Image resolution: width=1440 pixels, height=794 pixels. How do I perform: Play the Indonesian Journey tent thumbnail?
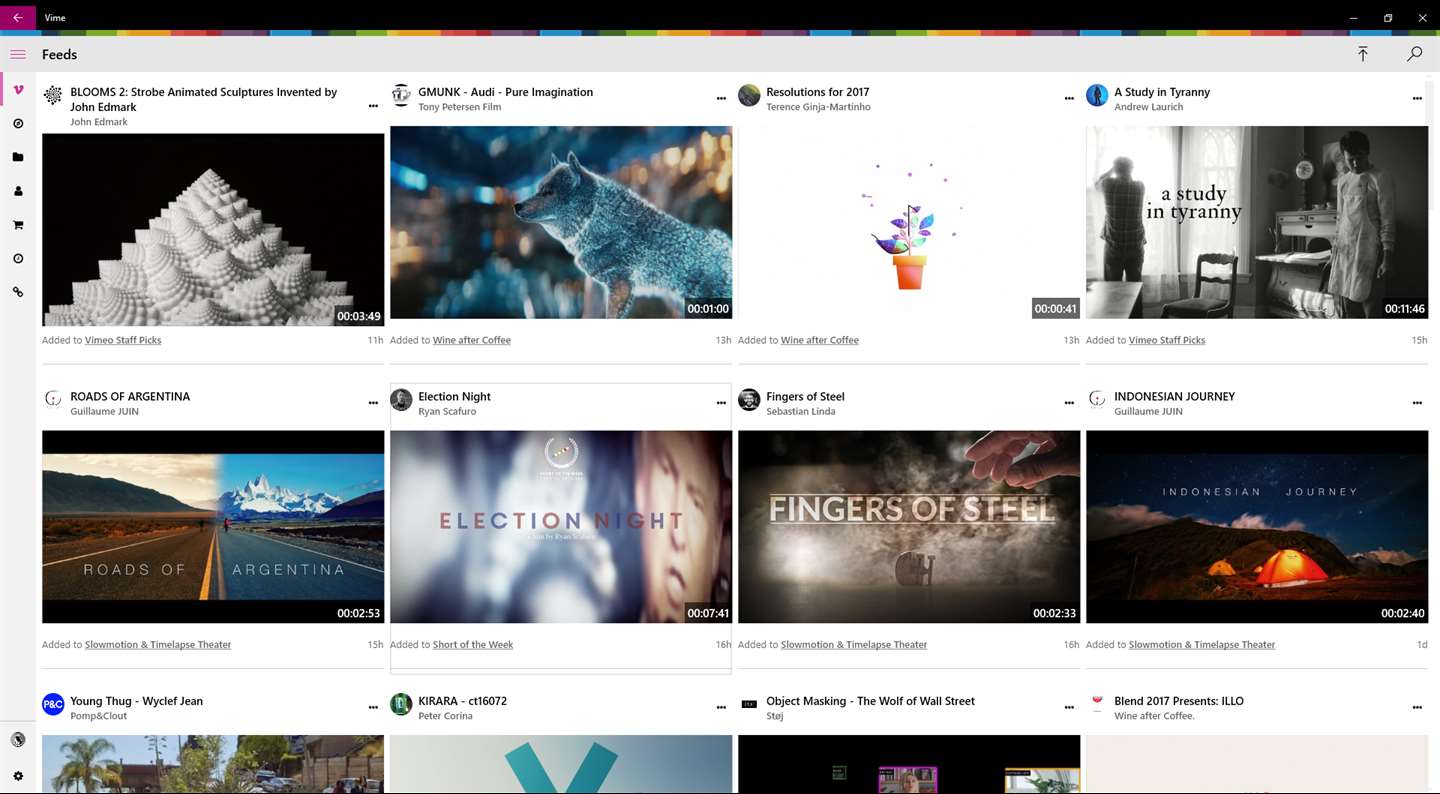[x=1257, y=527]
